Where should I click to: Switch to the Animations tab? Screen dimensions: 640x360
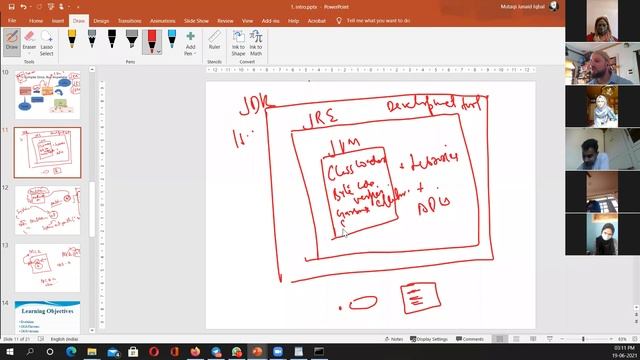(x=162, y=20)
